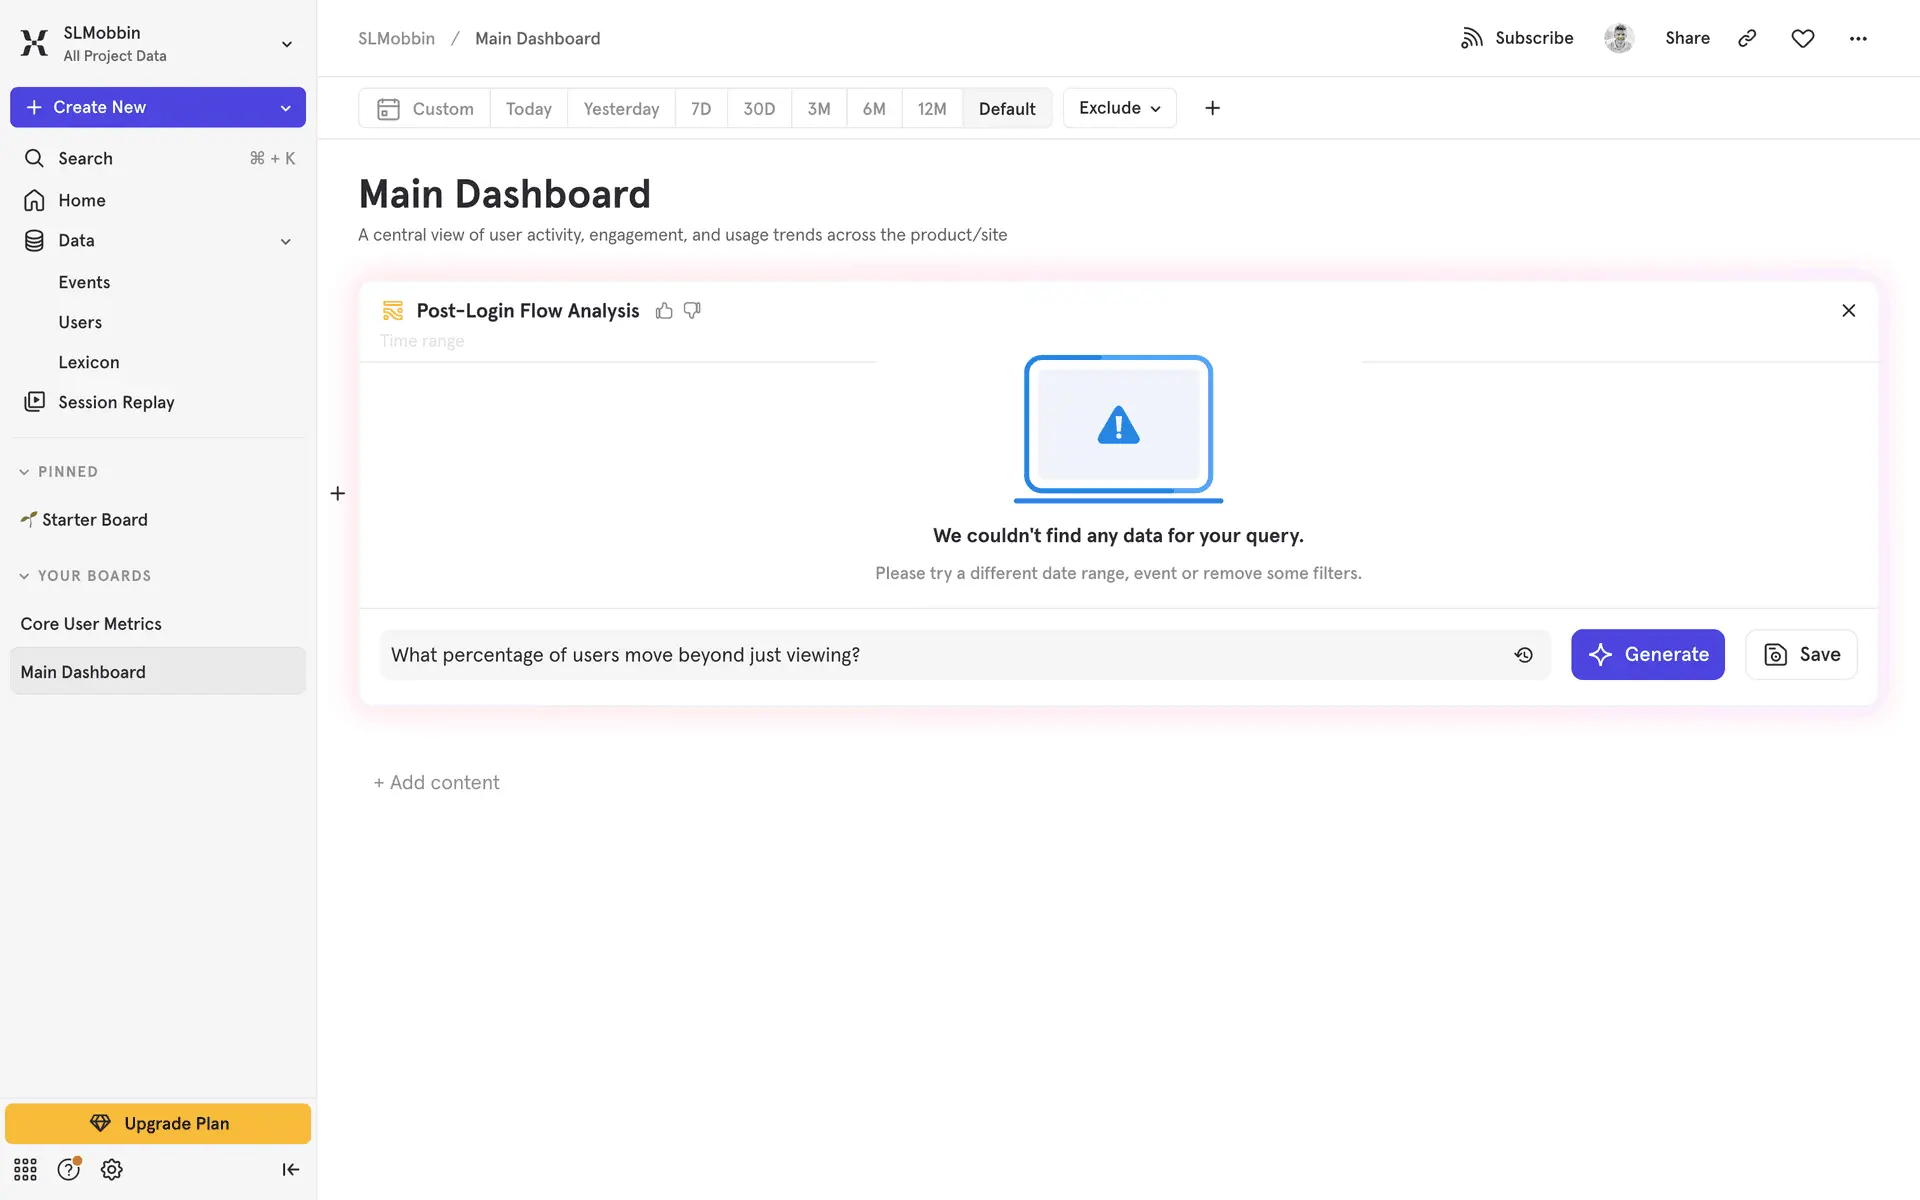
Task: Expand the Exclude dropdown
Action: 1119,108
